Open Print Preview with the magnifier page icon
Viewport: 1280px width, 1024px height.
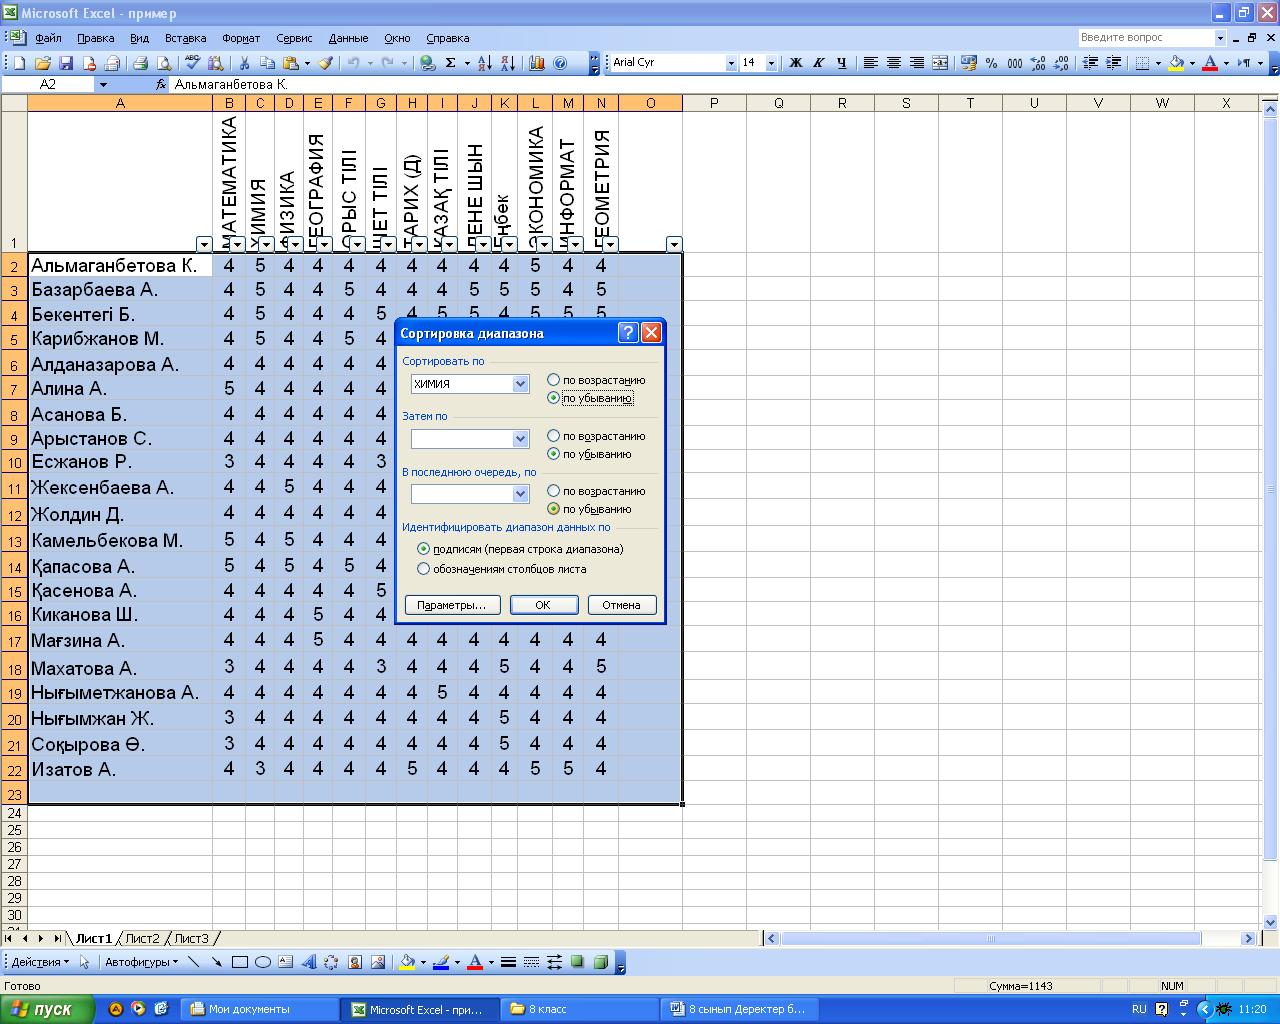164,63
